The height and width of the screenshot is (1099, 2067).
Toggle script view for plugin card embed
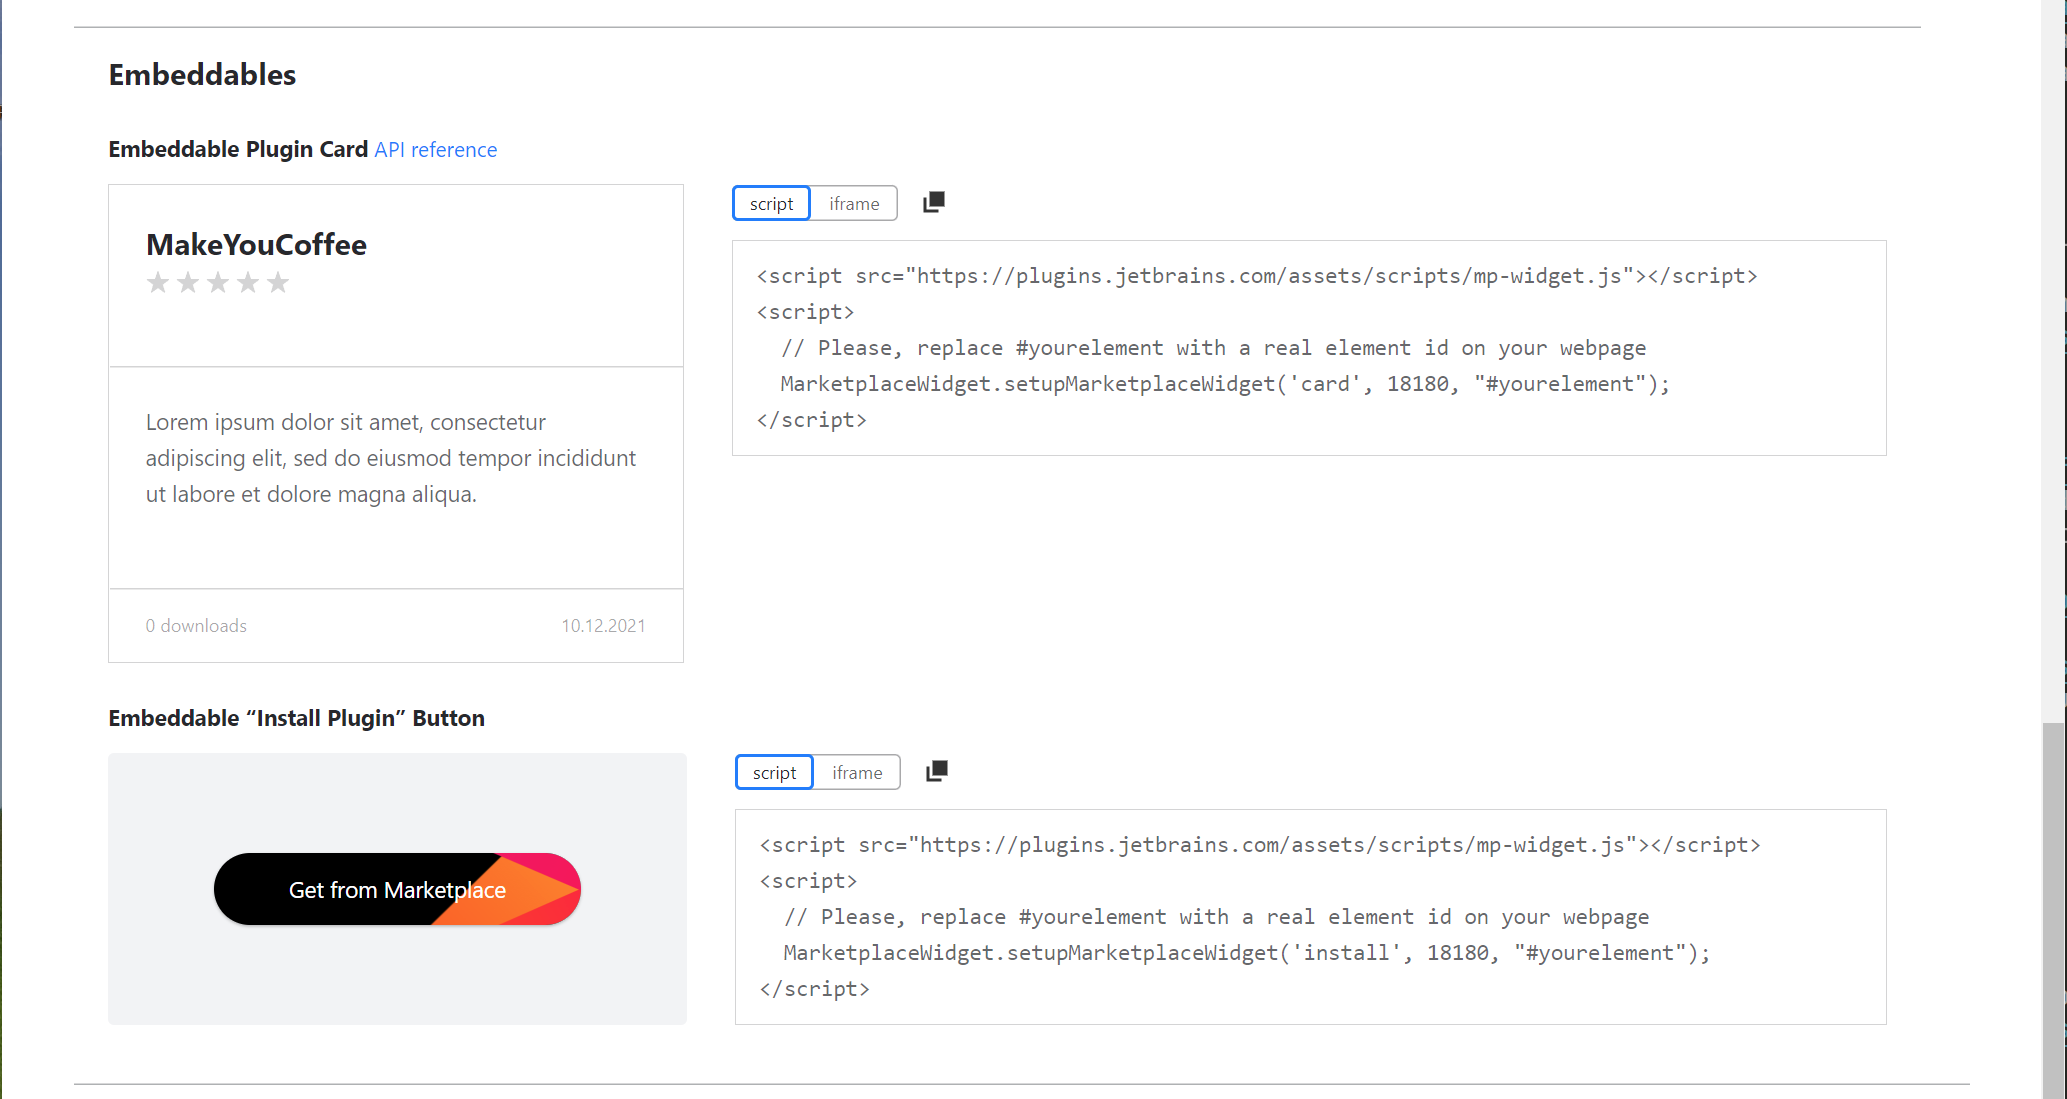coord(771,202)
